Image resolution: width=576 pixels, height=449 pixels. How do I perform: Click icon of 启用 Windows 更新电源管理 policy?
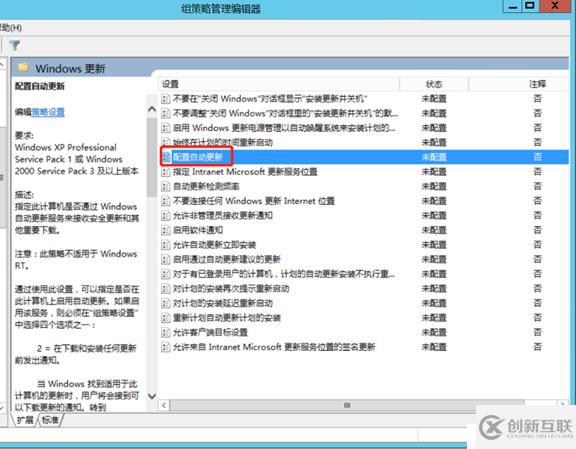(166, 128)
